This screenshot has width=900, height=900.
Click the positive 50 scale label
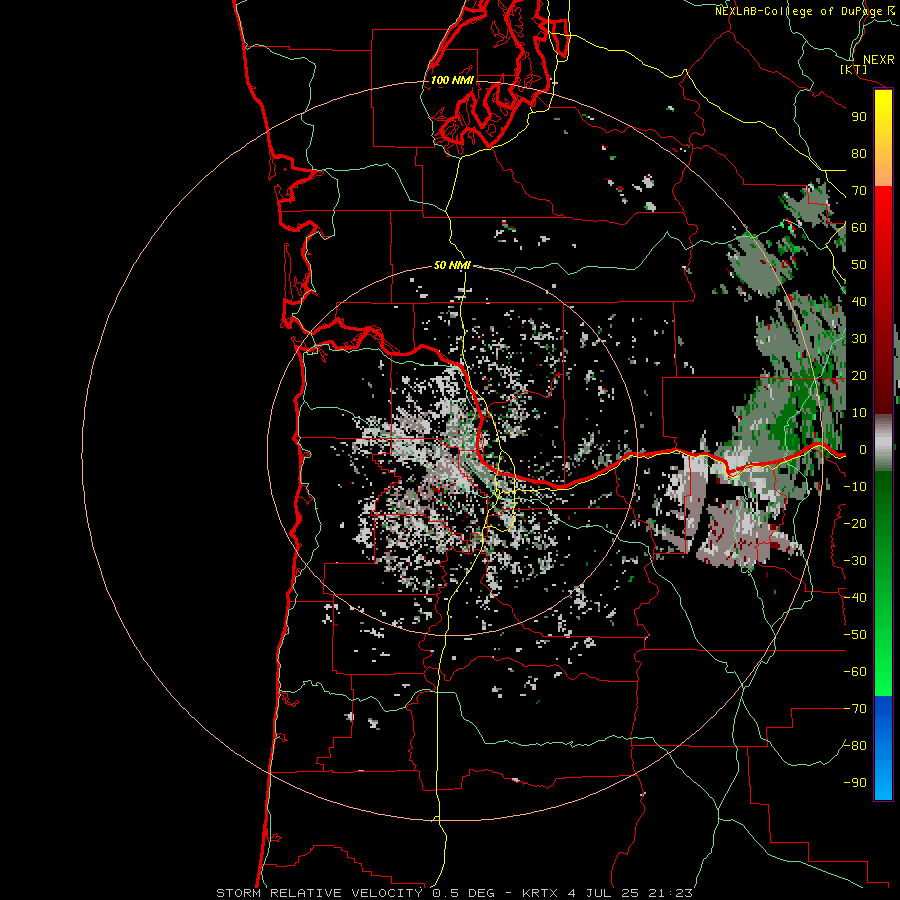pyautogui.click(x=859, y=265)
